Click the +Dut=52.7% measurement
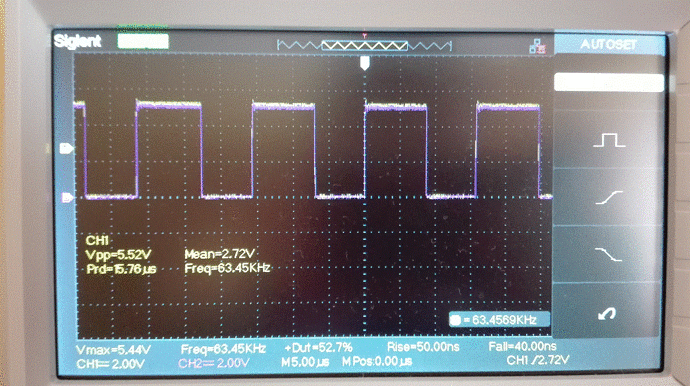This screenshot has width=690, height=386. pos(318,348)
